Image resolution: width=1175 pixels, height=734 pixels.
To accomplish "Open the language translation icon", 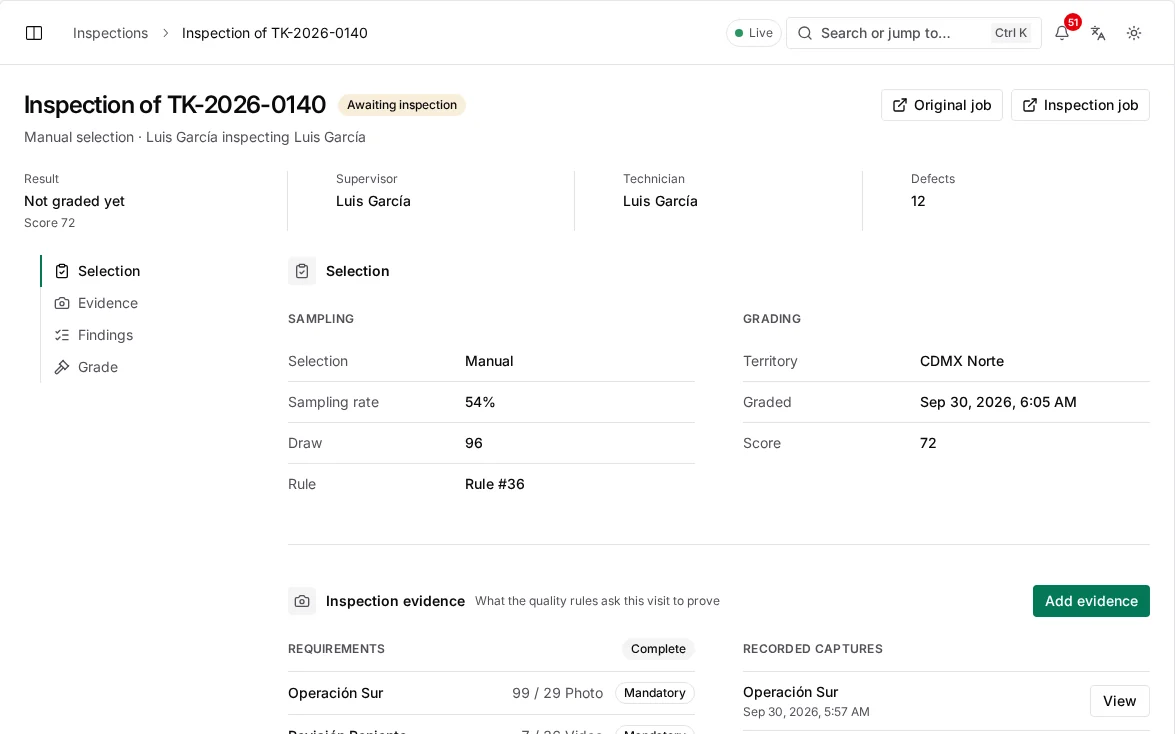I will pos(1098,33).
